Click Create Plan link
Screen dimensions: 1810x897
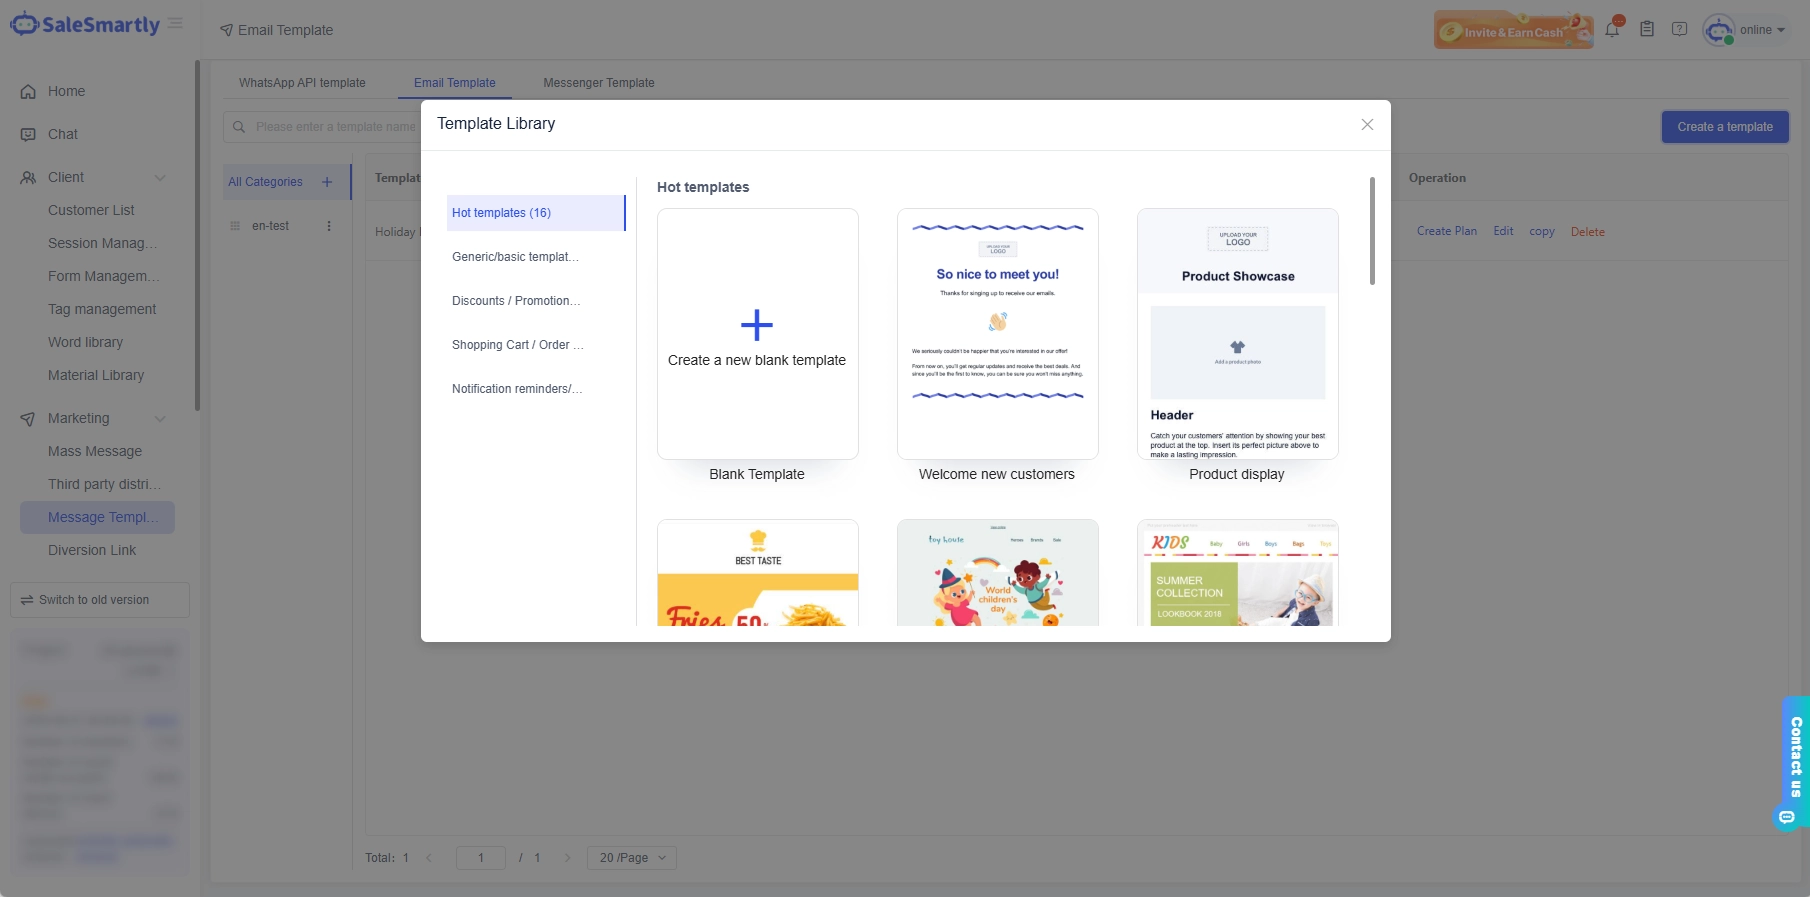click(x=1447, y=231)
